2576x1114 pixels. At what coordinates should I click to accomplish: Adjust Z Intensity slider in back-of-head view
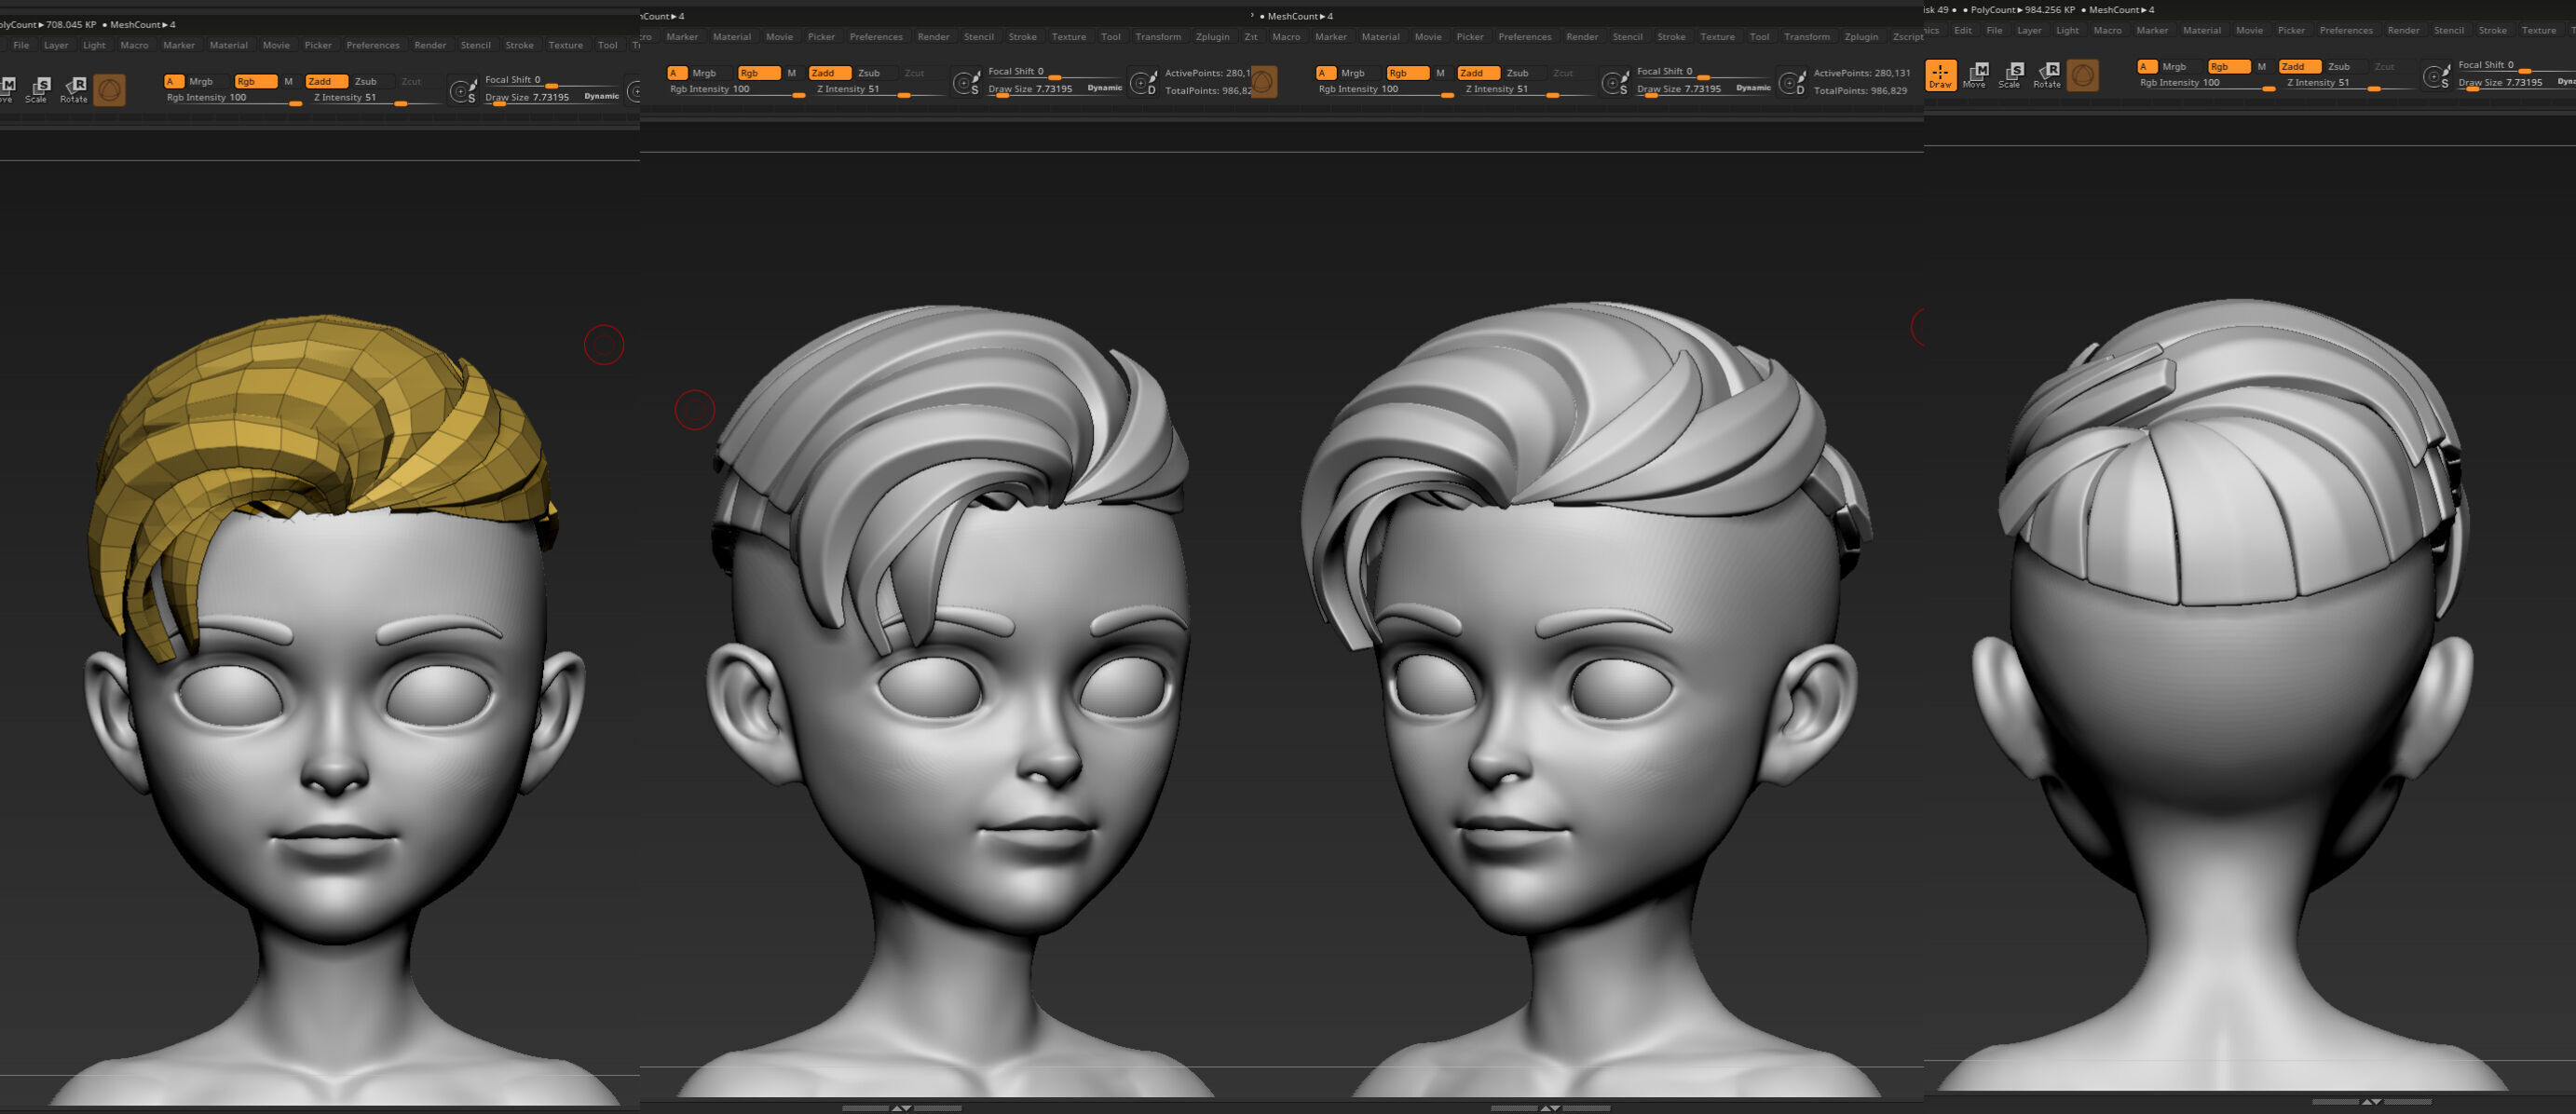(x=2349, y=83)
